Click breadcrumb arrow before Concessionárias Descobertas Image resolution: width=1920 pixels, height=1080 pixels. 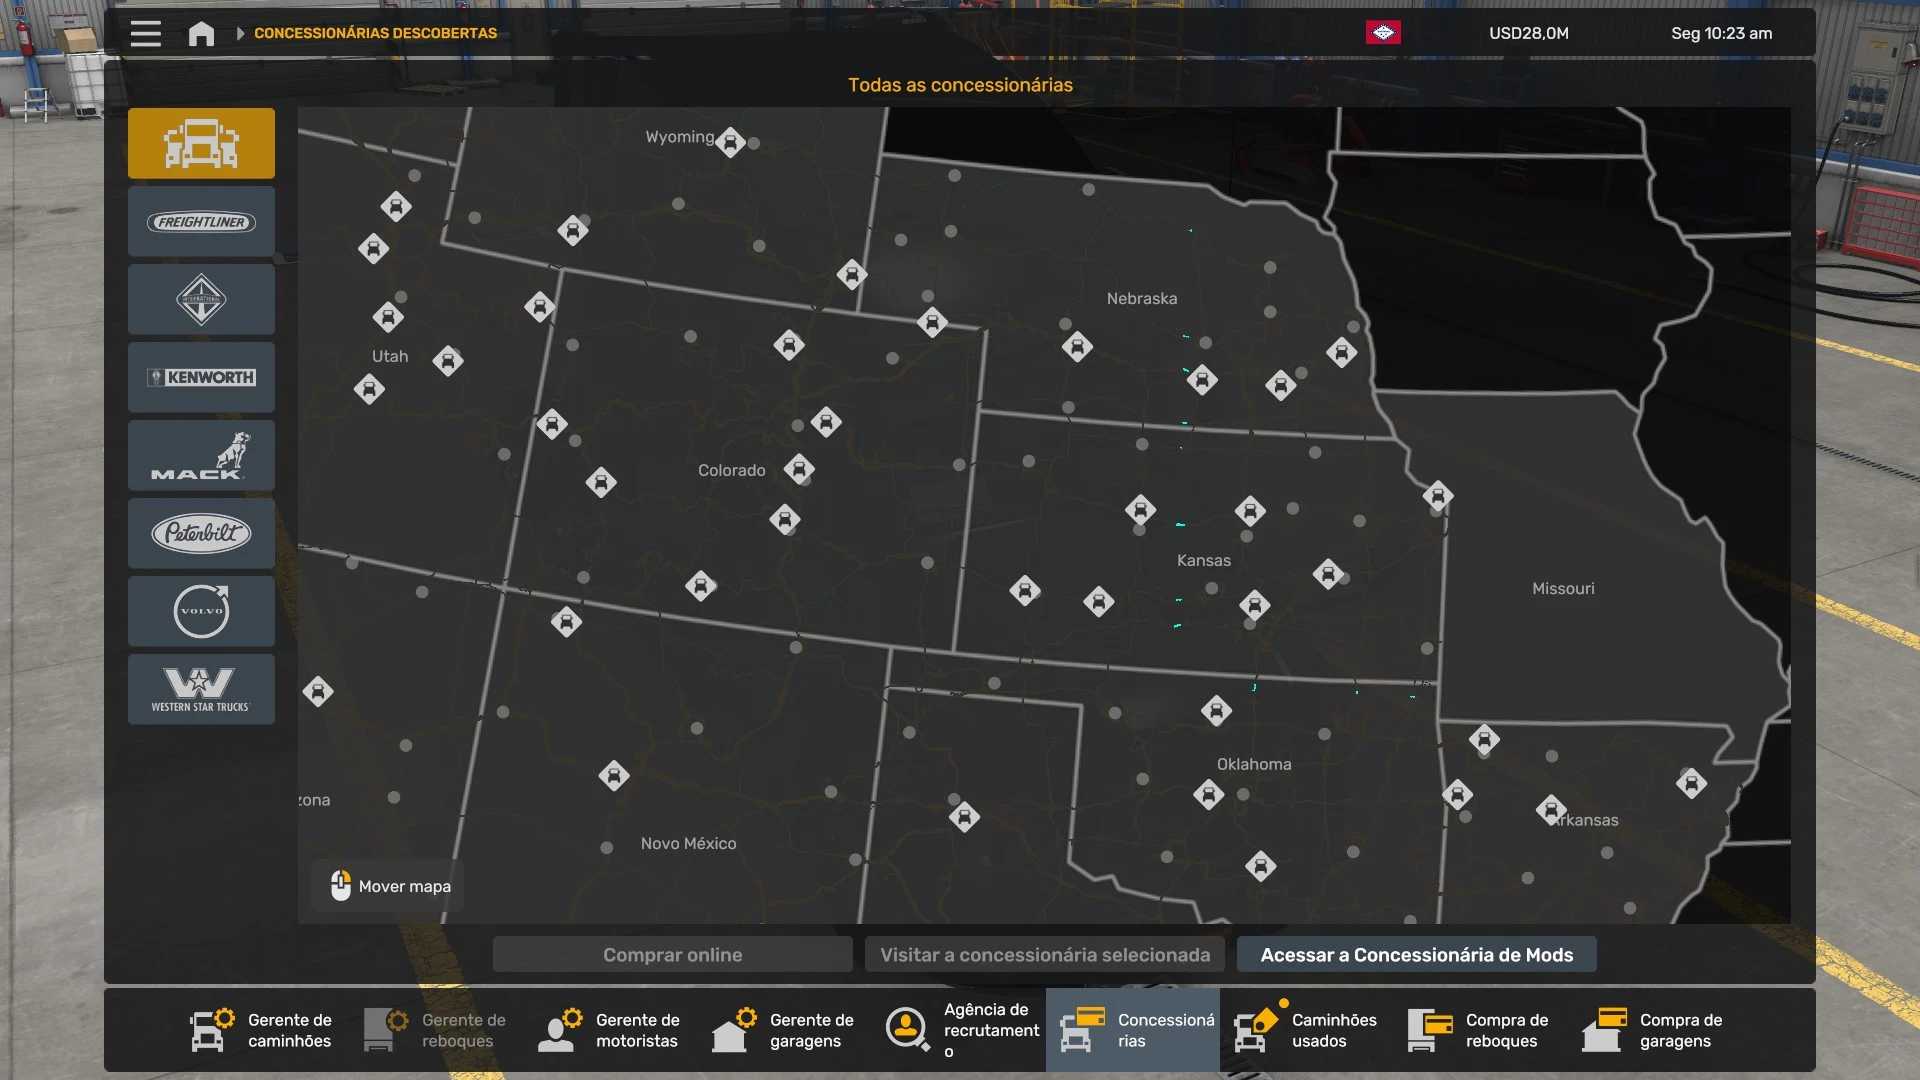[x=240, y=33]
